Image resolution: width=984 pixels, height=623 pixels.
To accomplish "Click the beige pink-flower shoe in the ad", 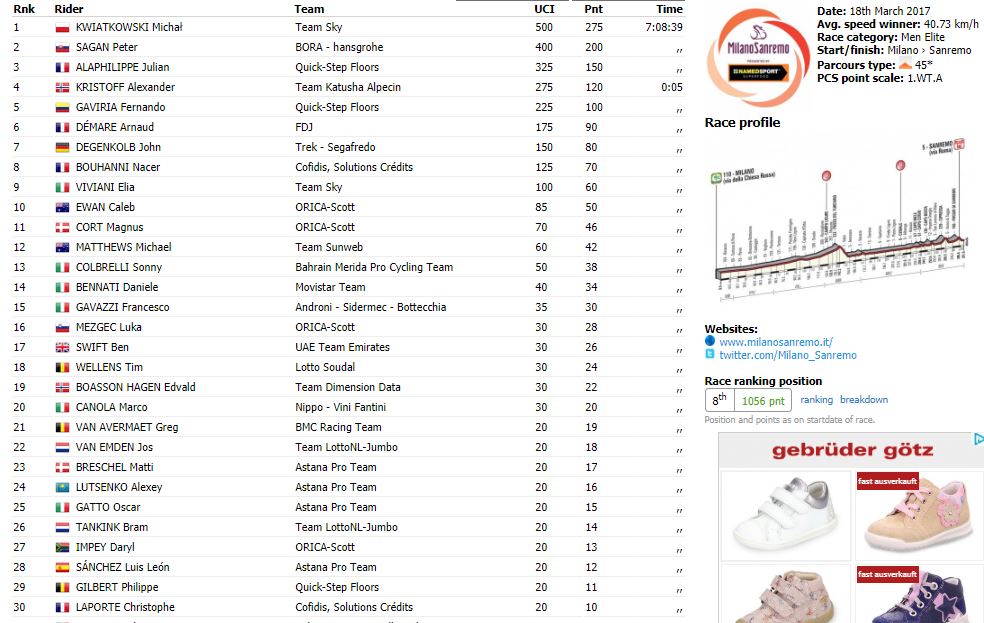I will click(919, 515).
